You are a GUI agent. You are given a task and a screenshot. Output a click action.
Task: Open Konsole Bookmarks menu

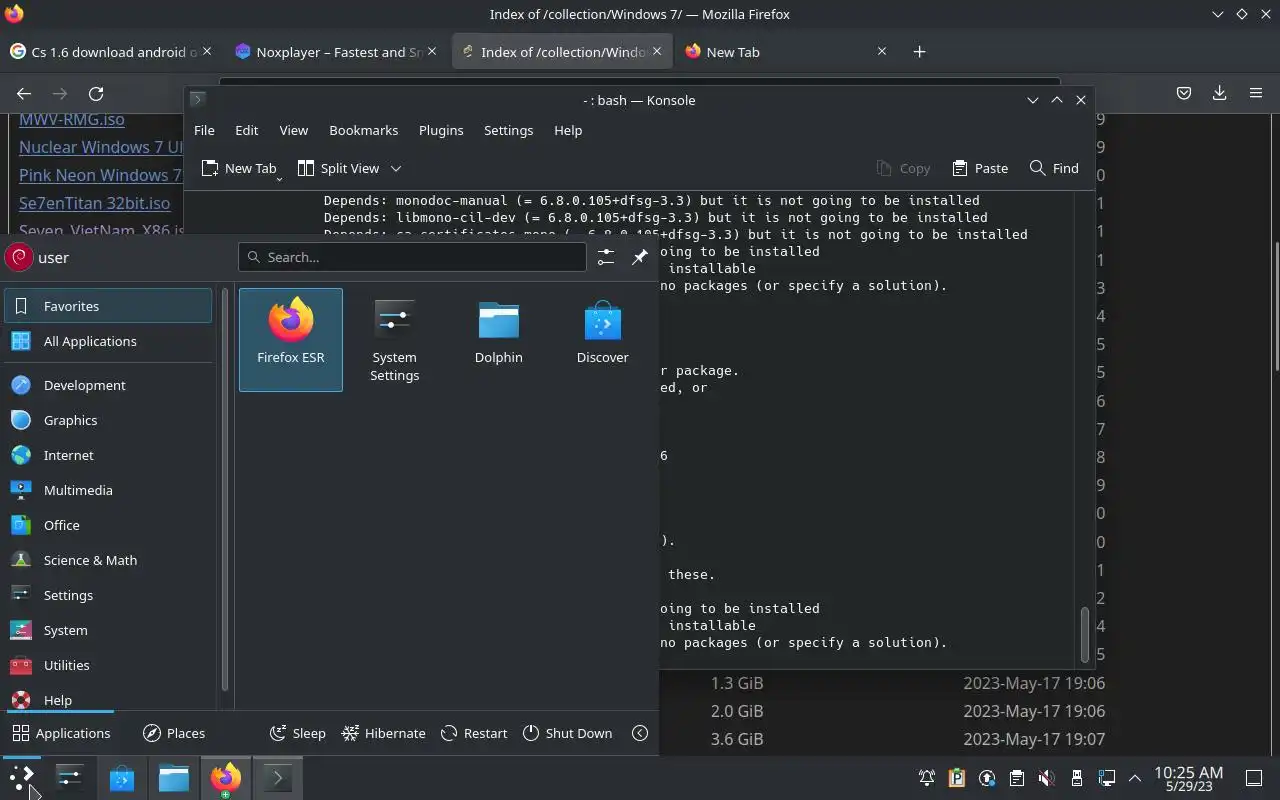[x=363, y=130]
